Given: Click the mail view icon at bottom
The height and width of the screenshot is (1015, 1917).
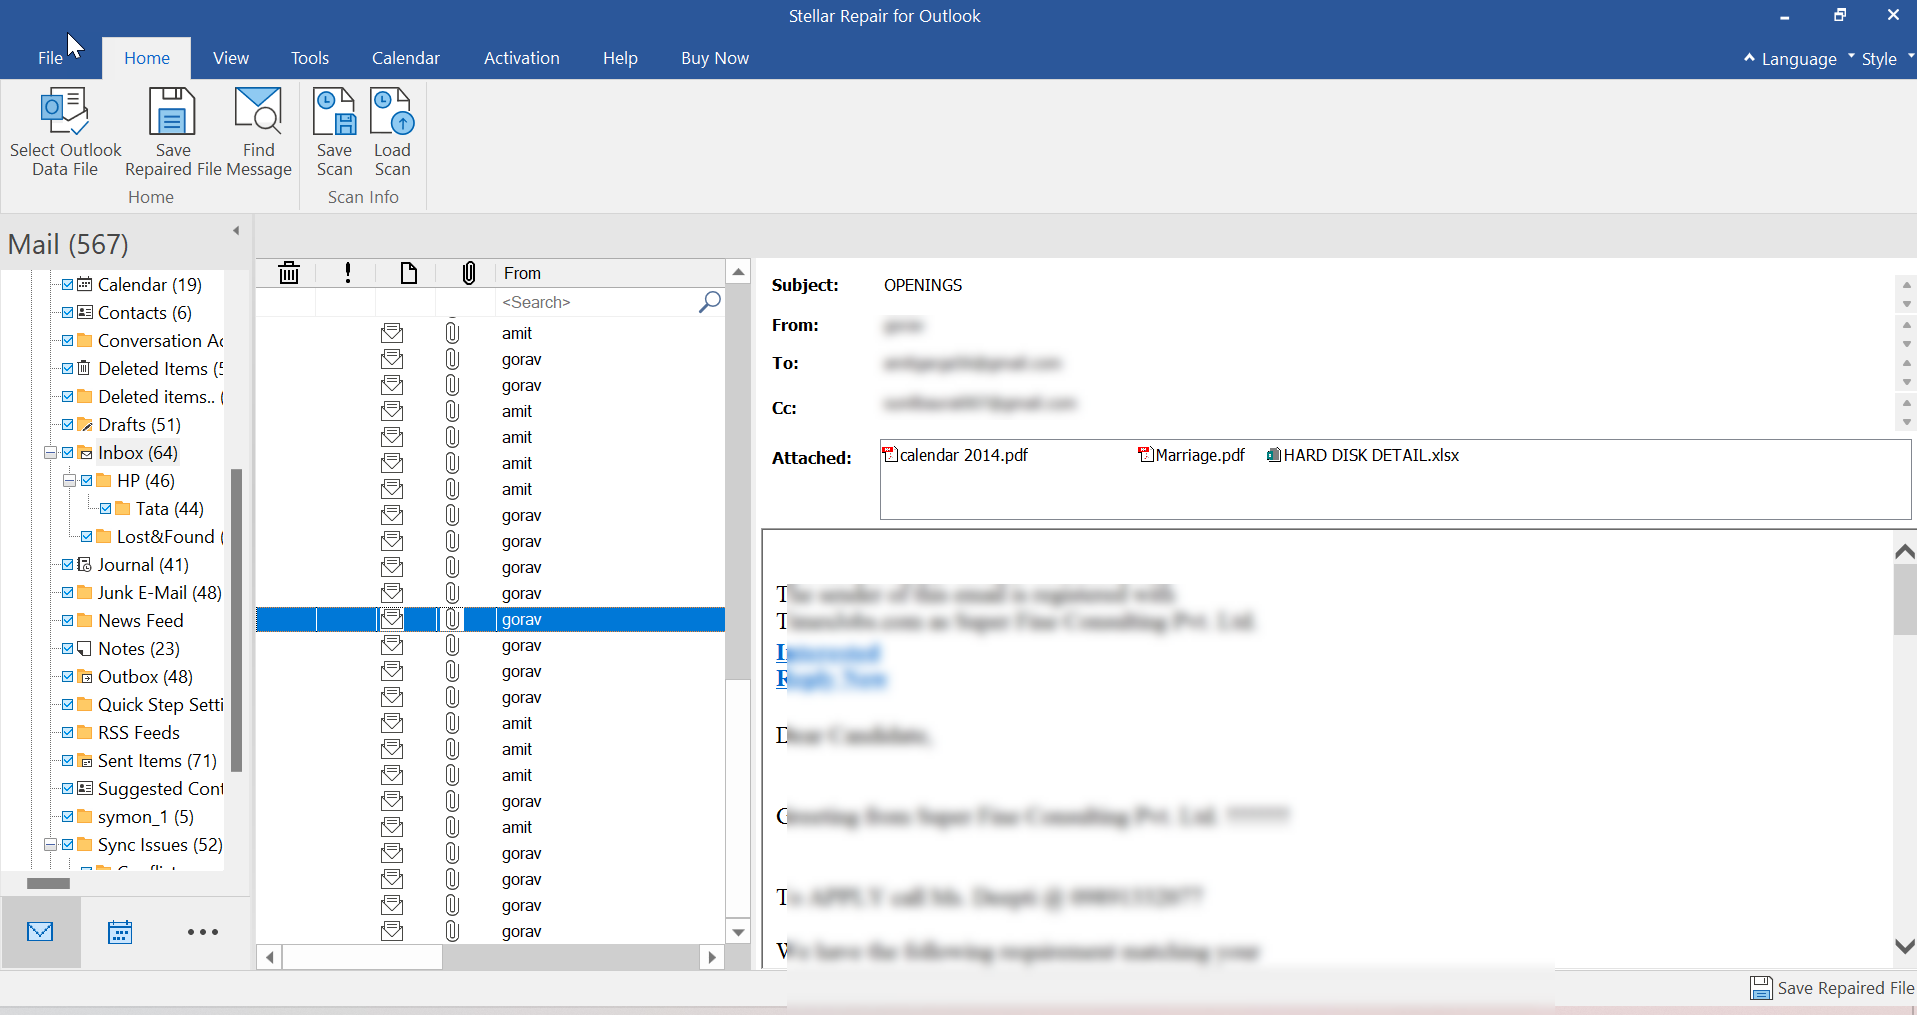Looking at the screenshot, I should [40, 932].
